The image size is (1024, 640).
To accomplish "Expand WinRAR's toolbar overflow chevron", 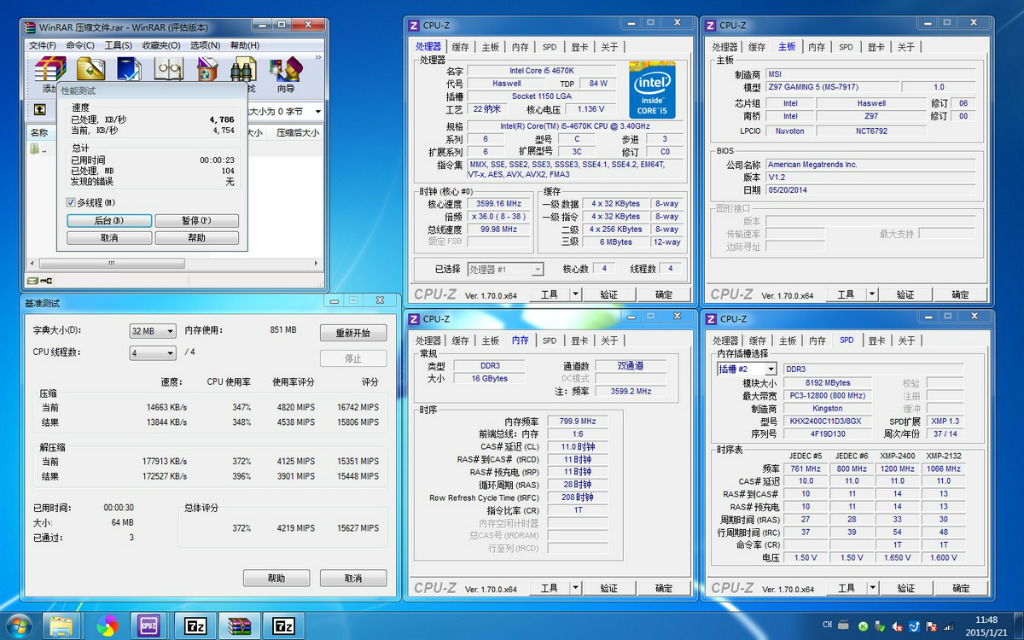I will pos(318,58).
